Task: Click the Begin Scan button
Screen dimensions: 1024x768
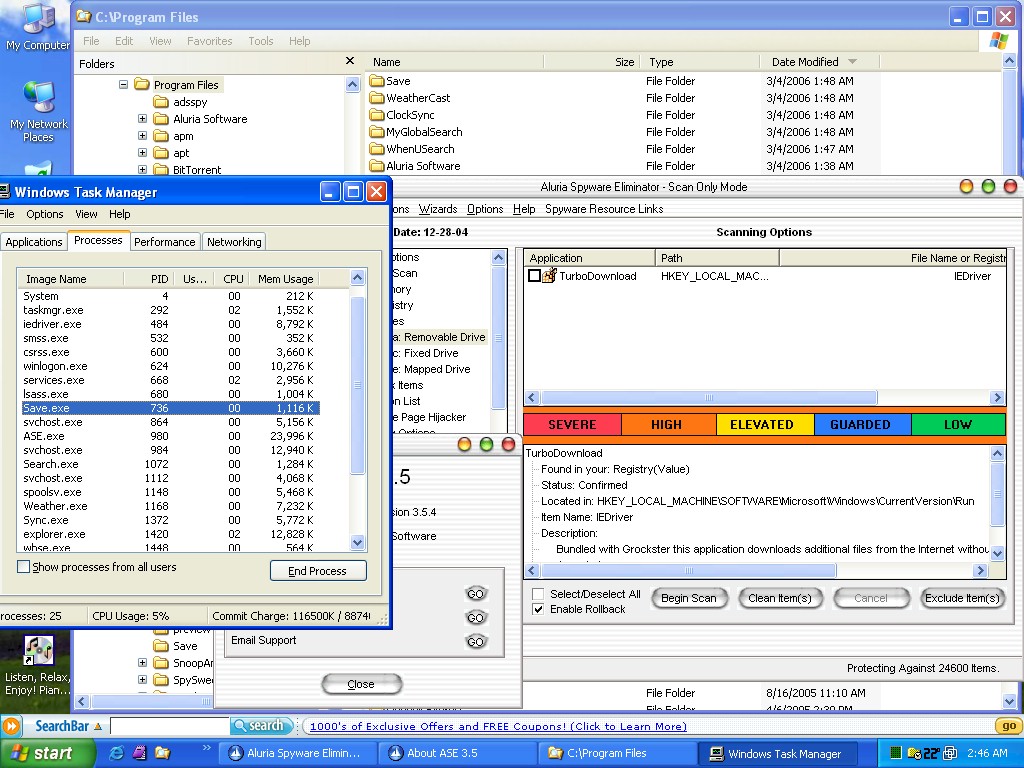Action: pos(688,598)
